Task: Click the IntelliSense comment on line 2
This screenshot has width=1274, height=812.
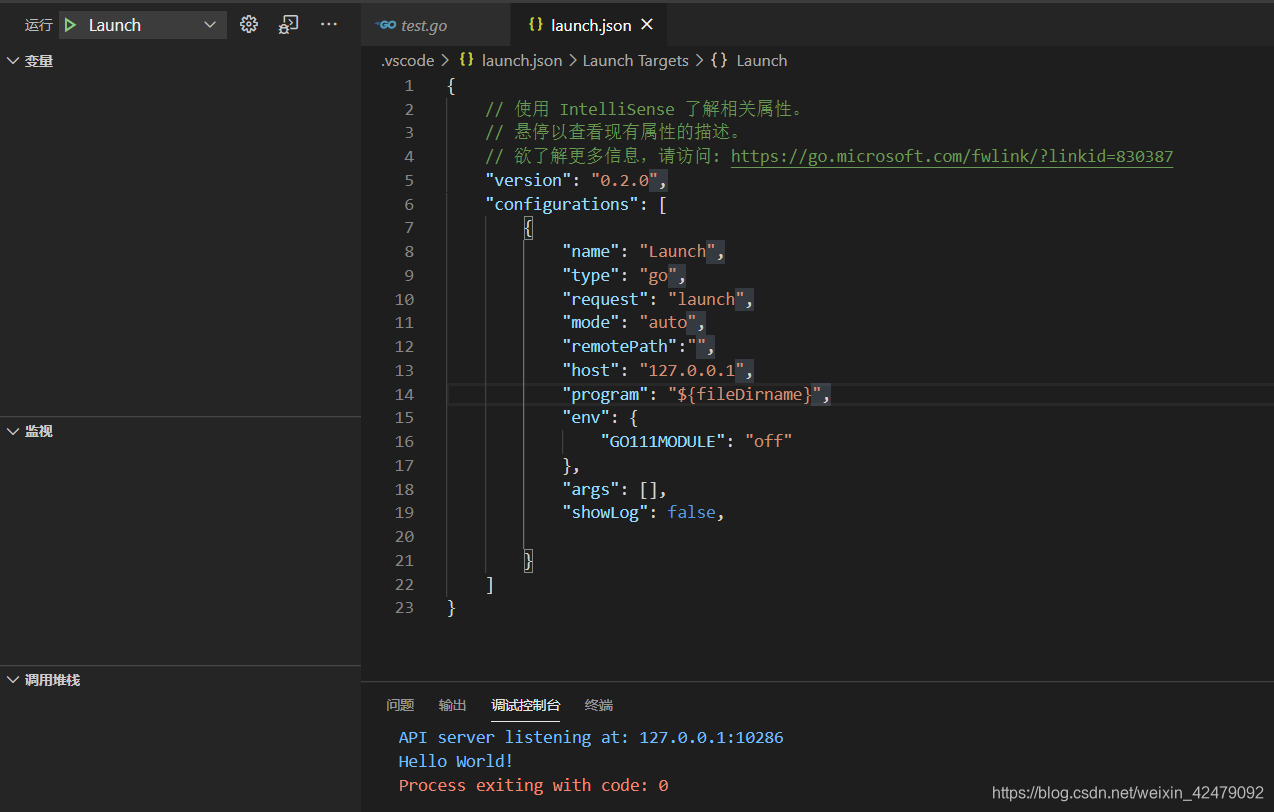Action: (x=645, y=109)
